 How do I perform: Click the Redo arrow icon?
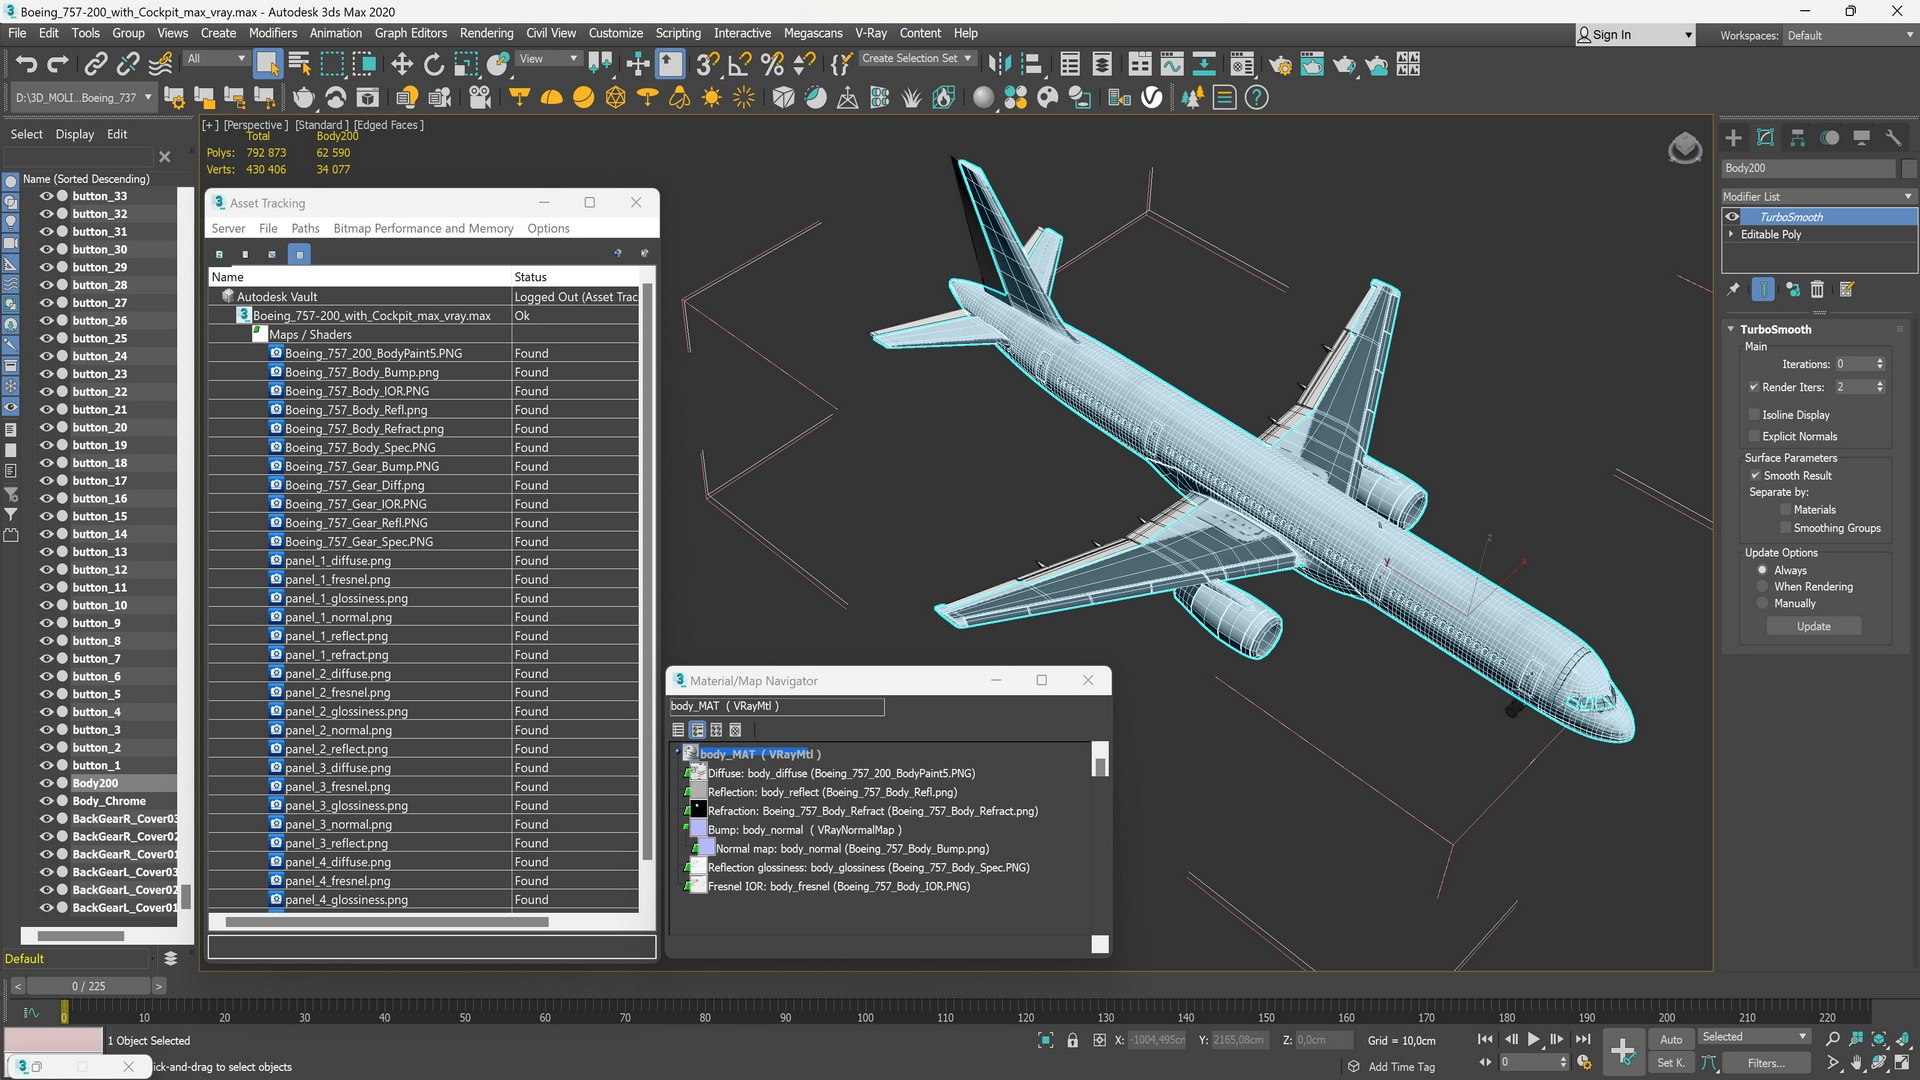58,65
